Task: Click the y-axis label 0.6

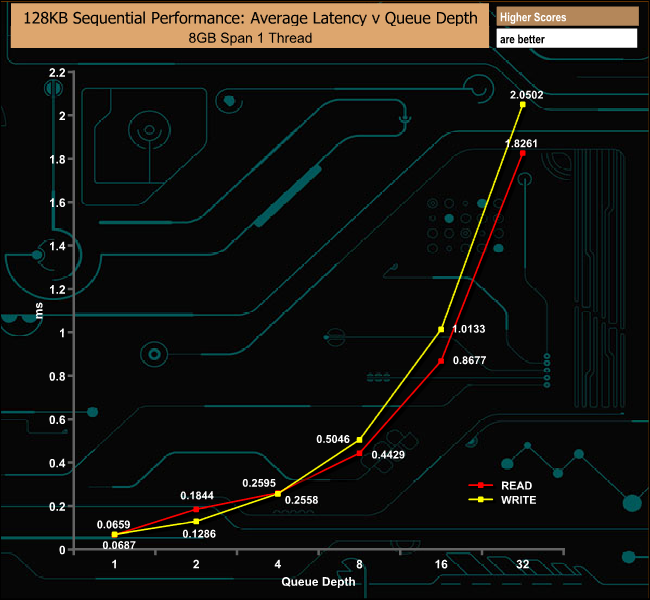Action: 58,420
